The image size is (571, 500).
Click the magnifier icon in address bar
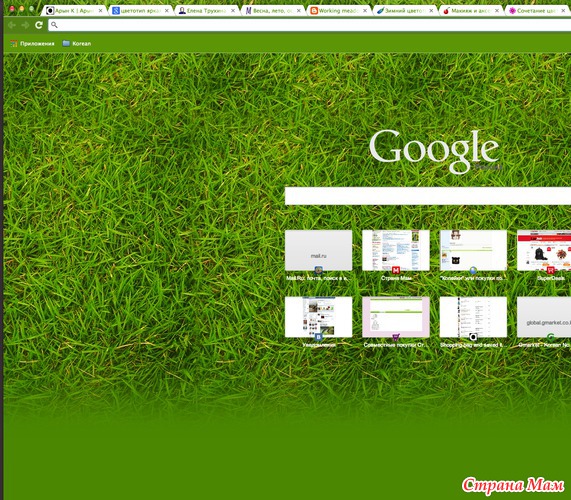tap(54, 25)
